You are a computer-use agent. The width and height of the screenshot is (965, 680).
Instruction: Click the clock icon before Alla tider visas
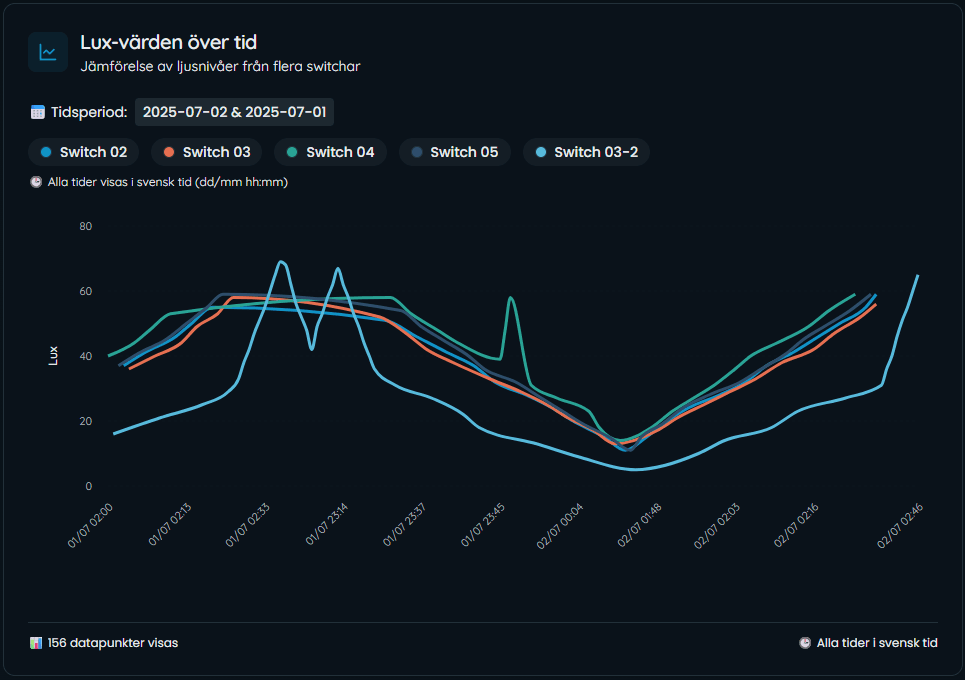pyautogui.click(x=37, y=182)
